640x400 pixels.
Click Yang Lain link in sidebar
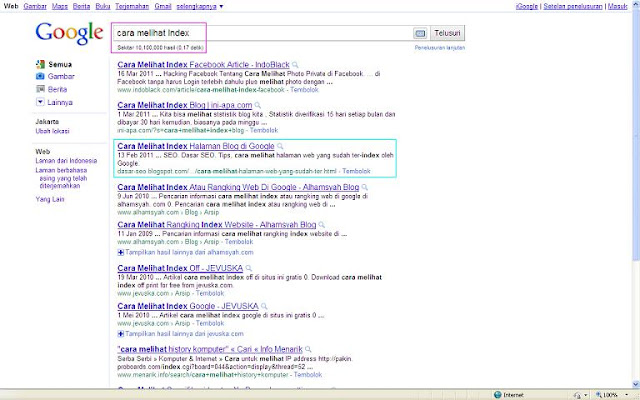pyautogui.click(x=50, y=199)
